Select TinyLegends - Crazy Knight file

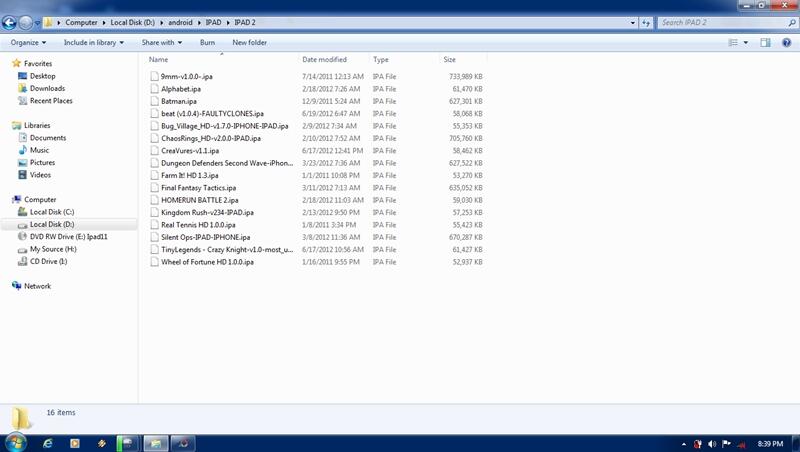(x=227, y=249)
